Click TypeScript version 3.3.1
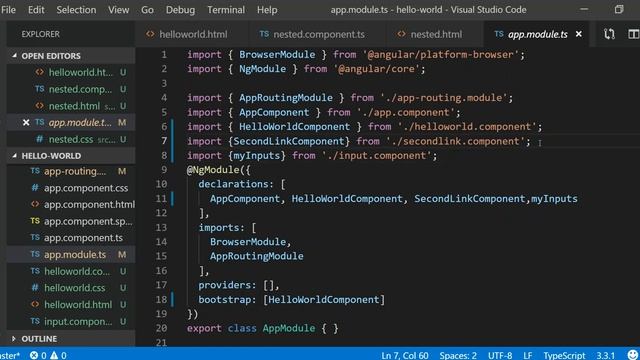 point(605,355)
